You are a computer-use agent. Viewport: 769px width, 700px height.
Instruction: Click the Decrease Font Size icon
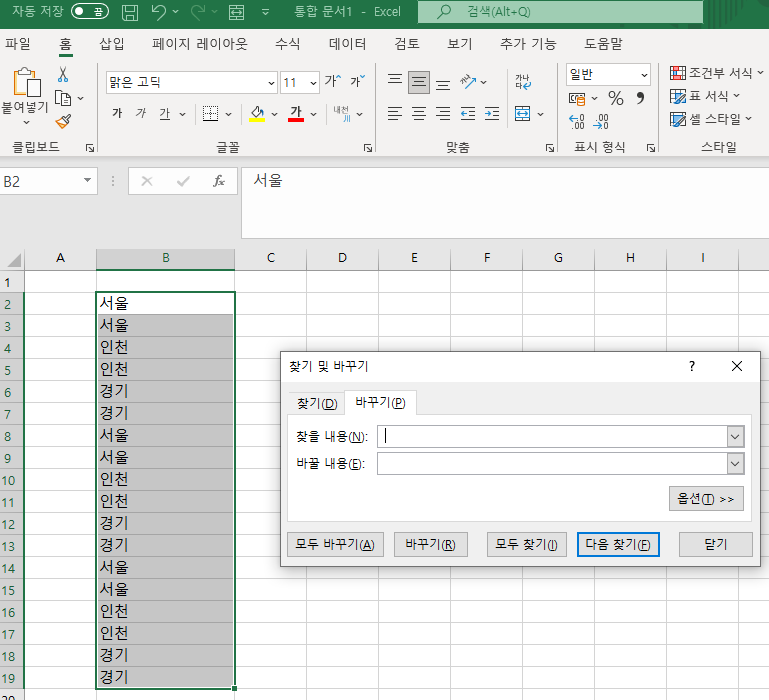358,80
